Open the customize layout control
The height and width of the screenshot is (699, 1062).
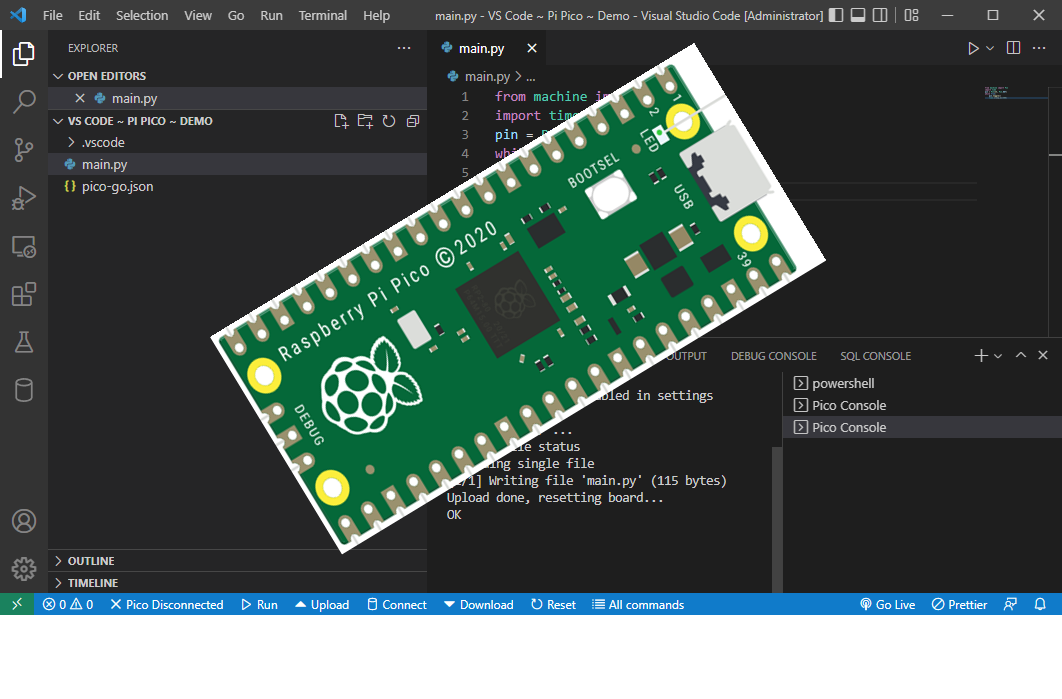909,15
